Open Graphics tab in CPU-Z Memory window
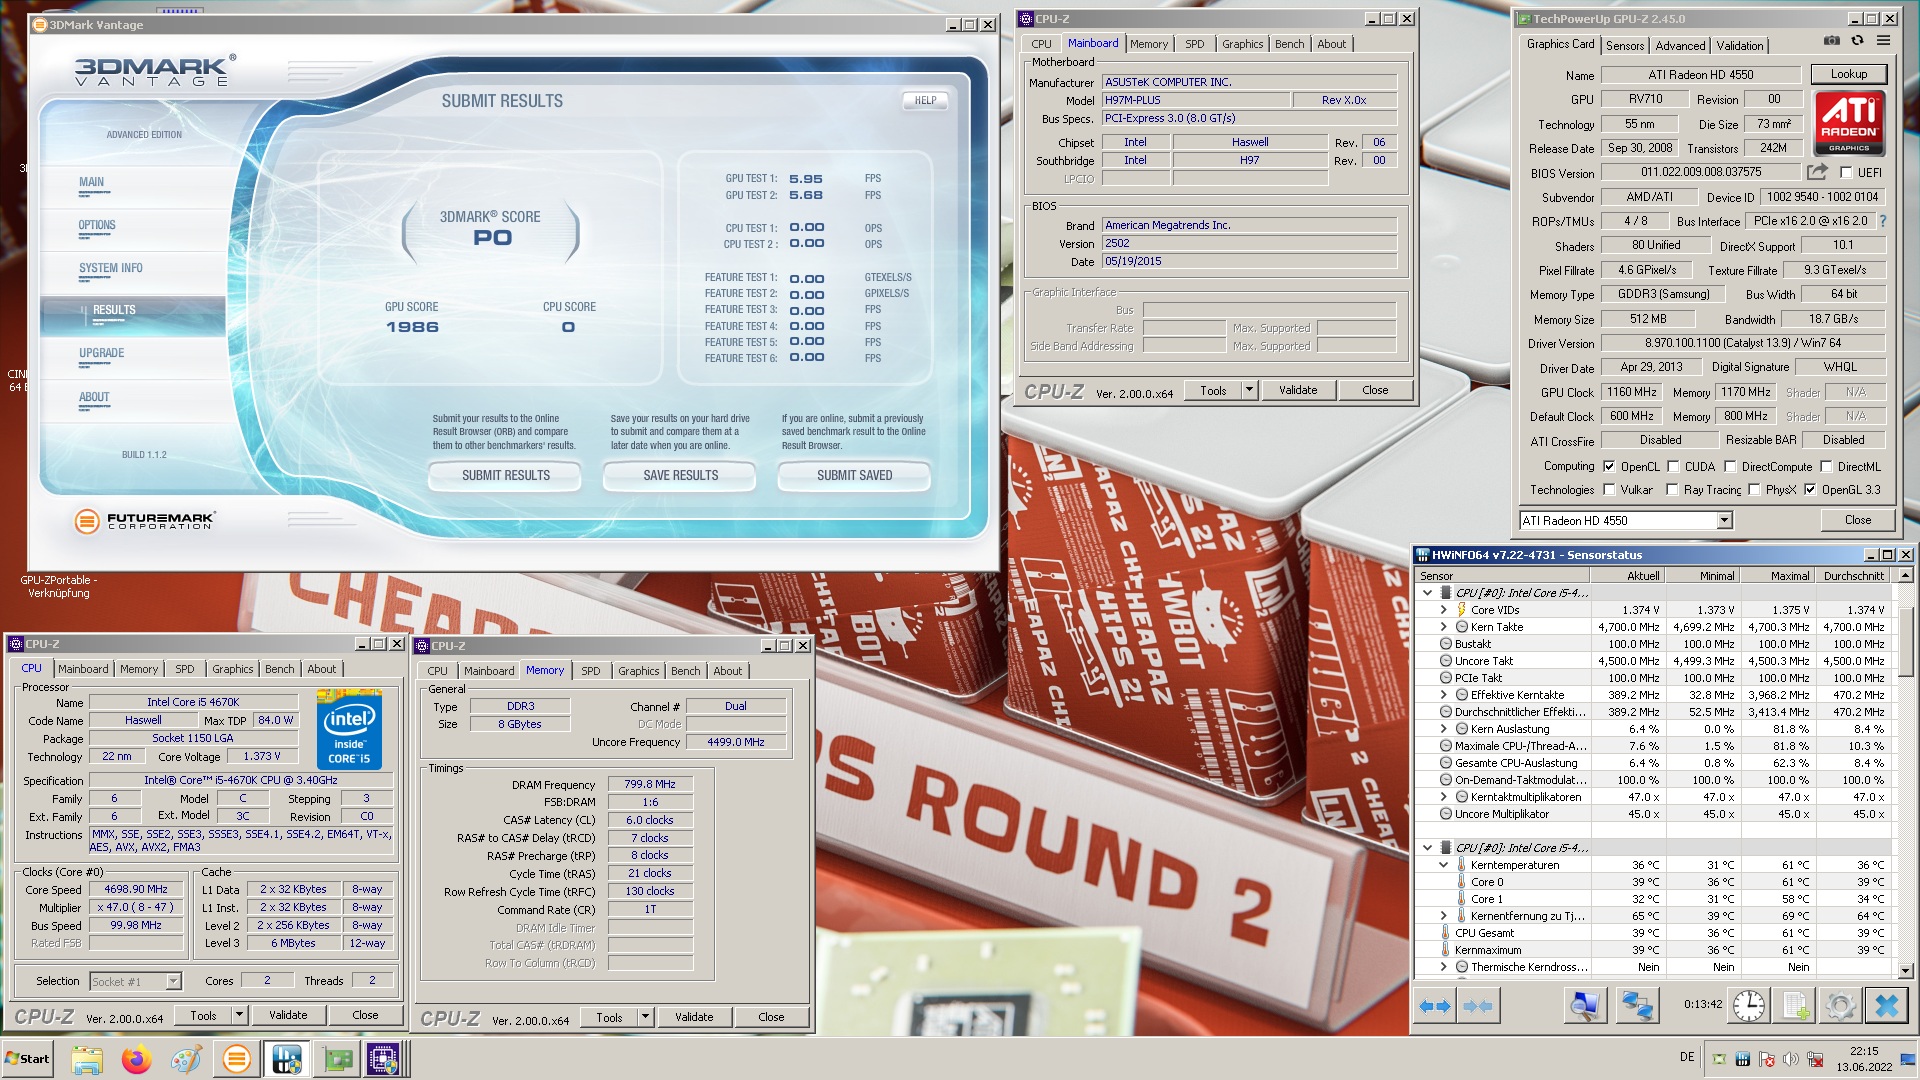Viewport: 1920px width, 1080px height. [639, 671]
